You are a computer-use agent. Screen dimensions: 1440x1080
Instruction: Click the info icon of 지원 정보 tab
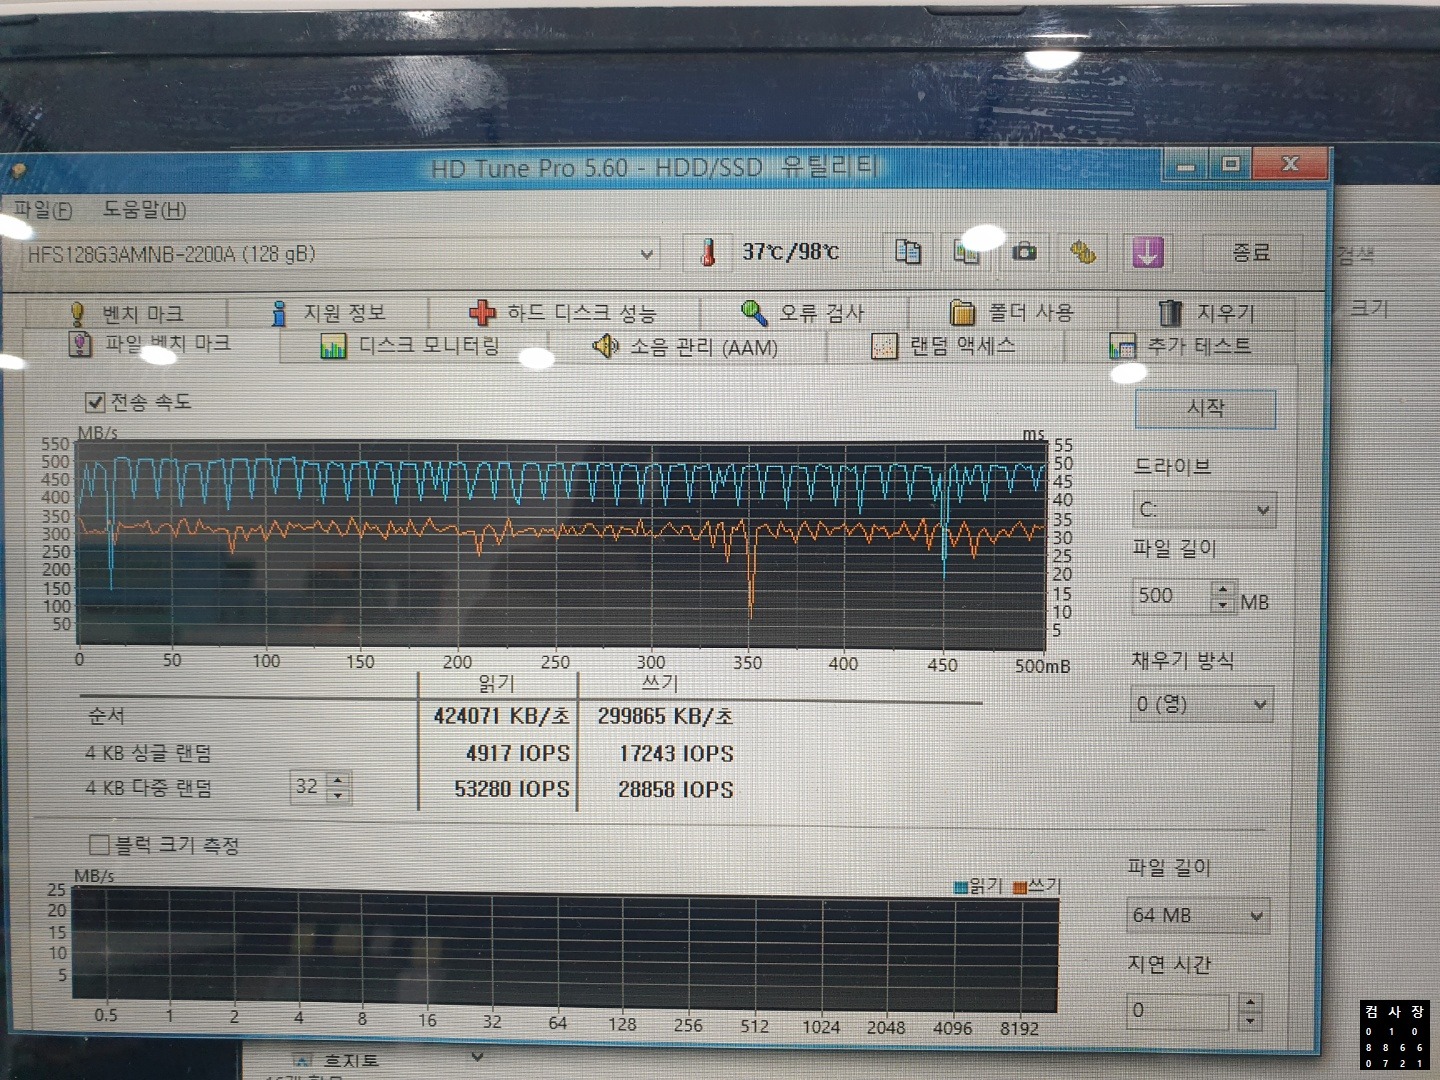coord(279,314)
